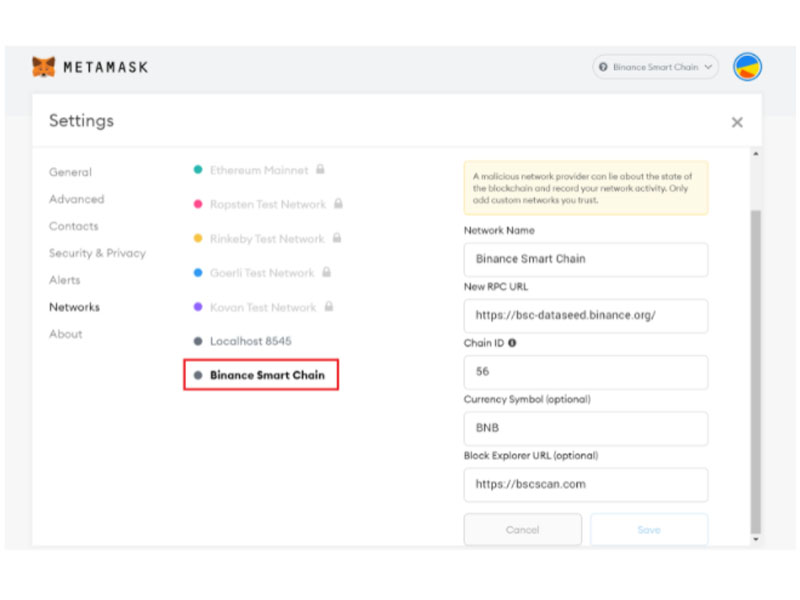Click the settings scrollbar thumb

(x=756, y=371)
